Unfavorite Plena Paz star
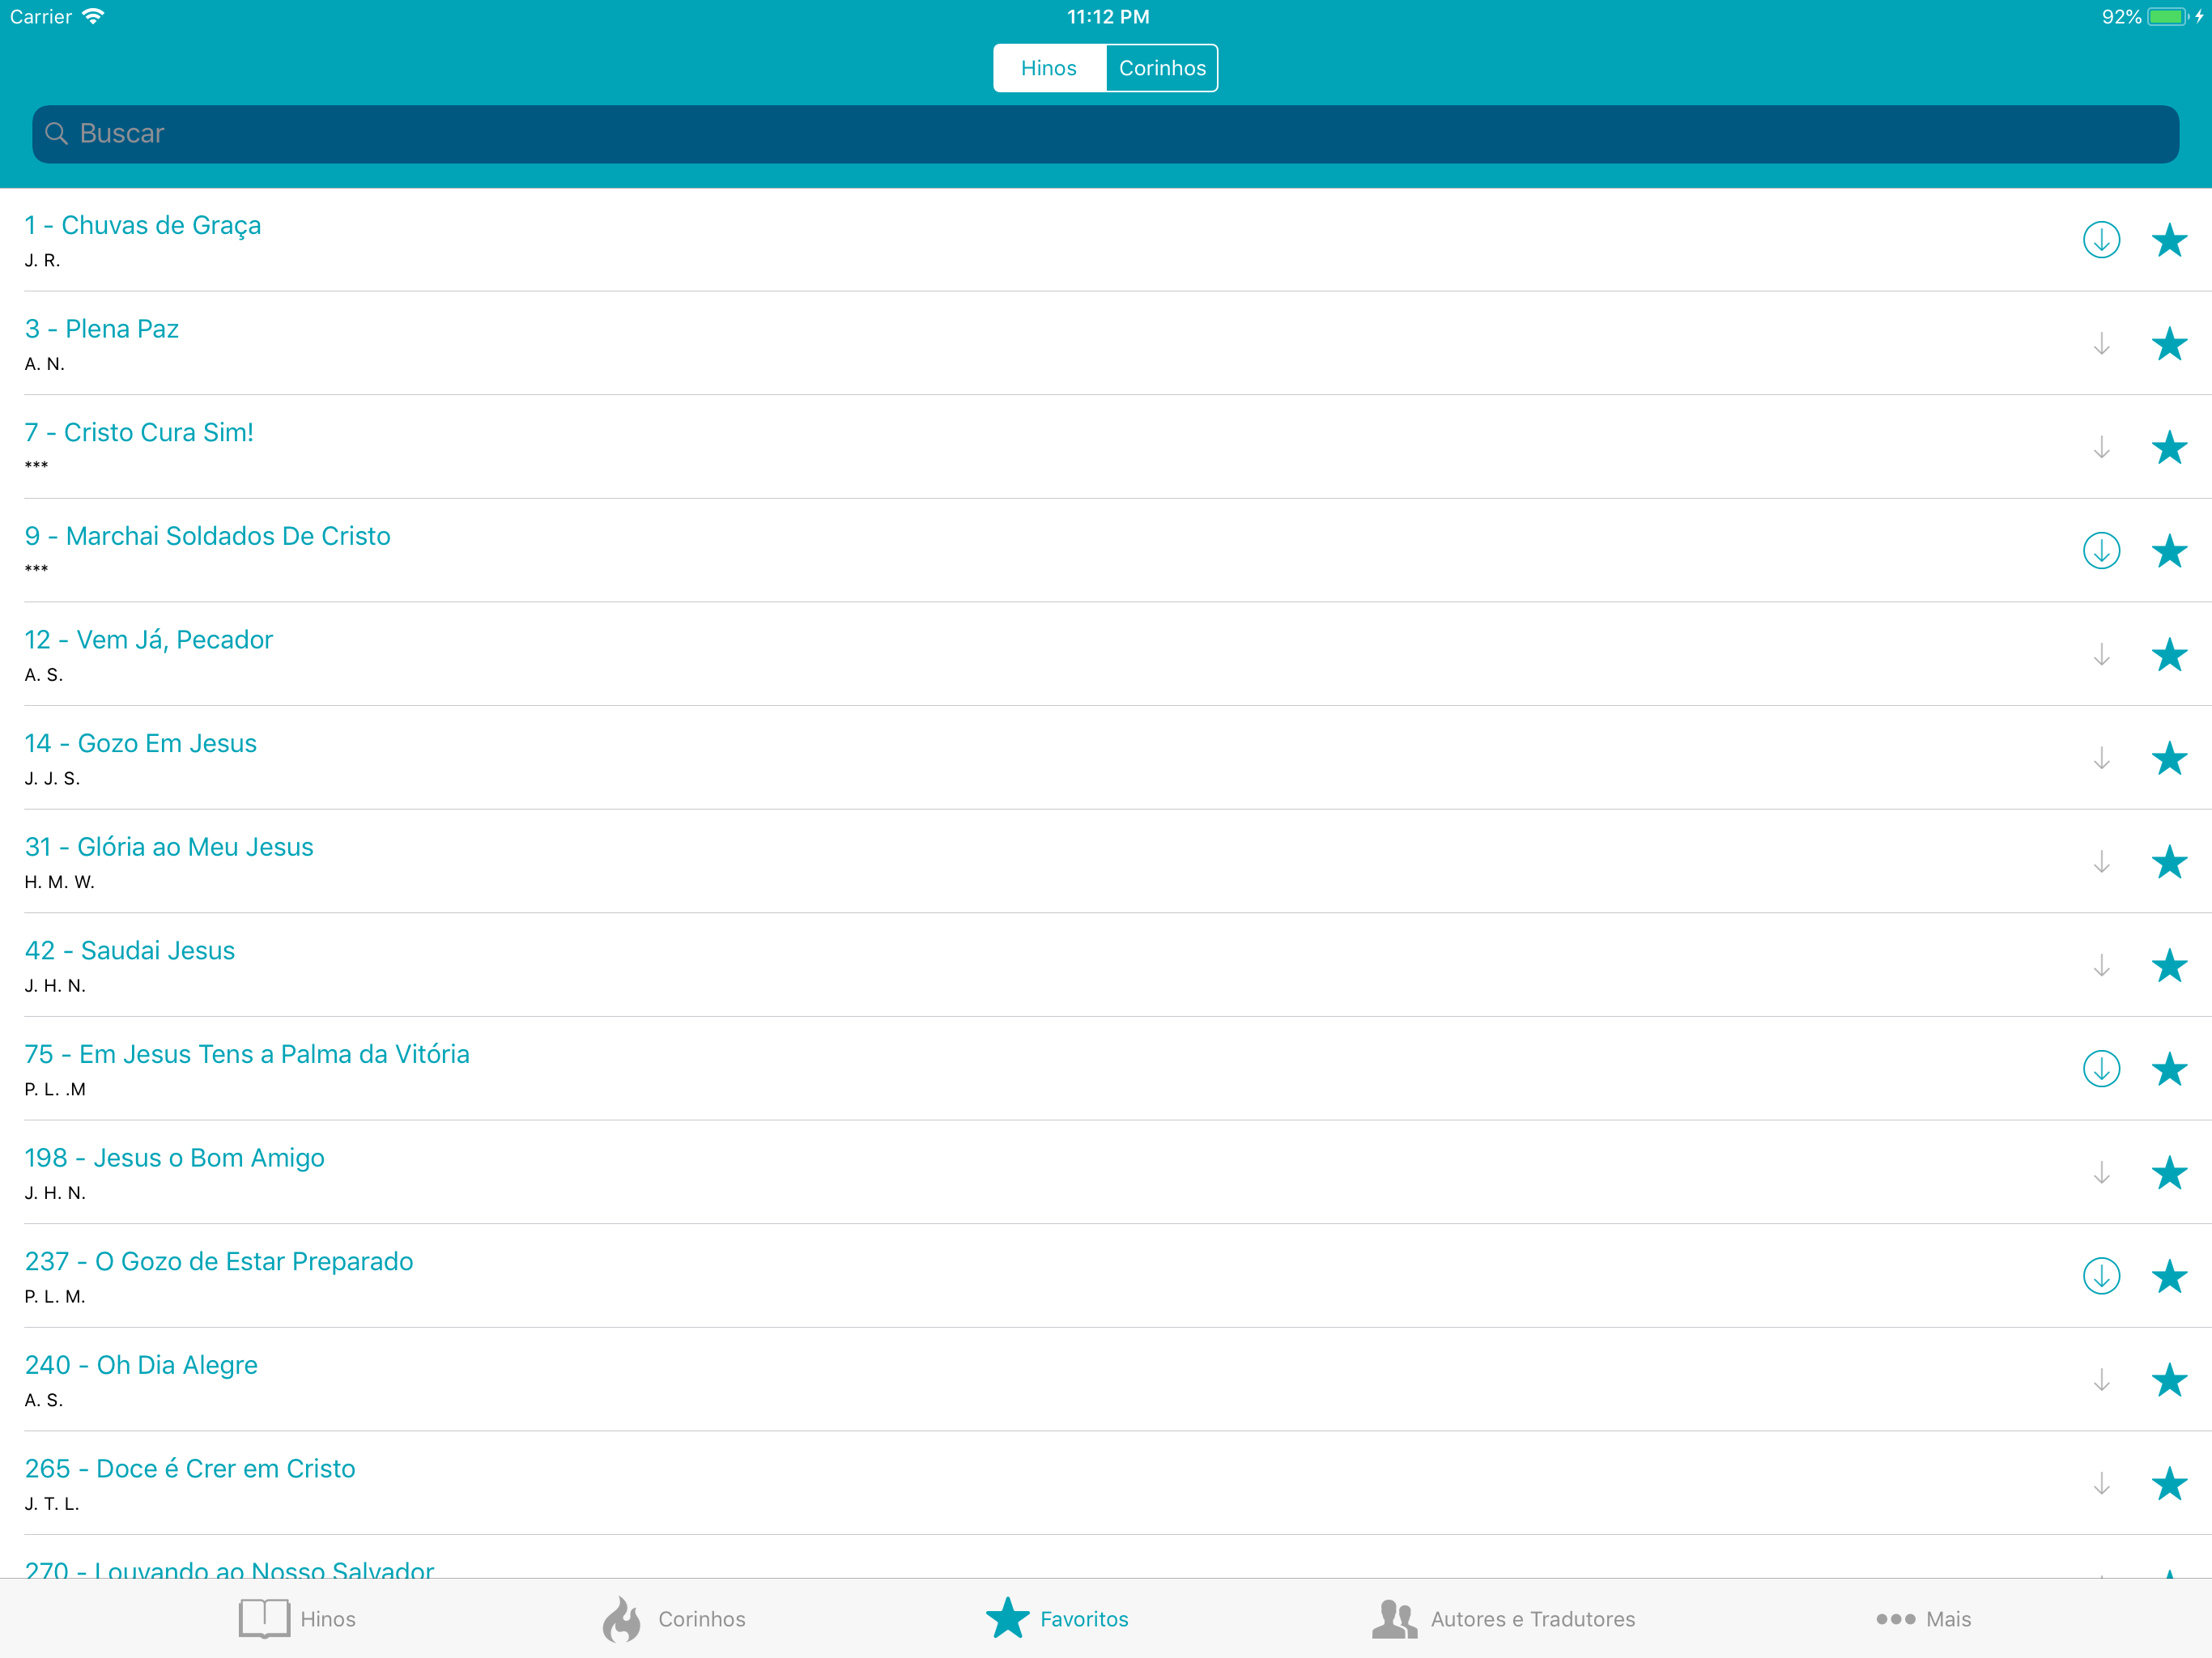 click(2169, 344)
